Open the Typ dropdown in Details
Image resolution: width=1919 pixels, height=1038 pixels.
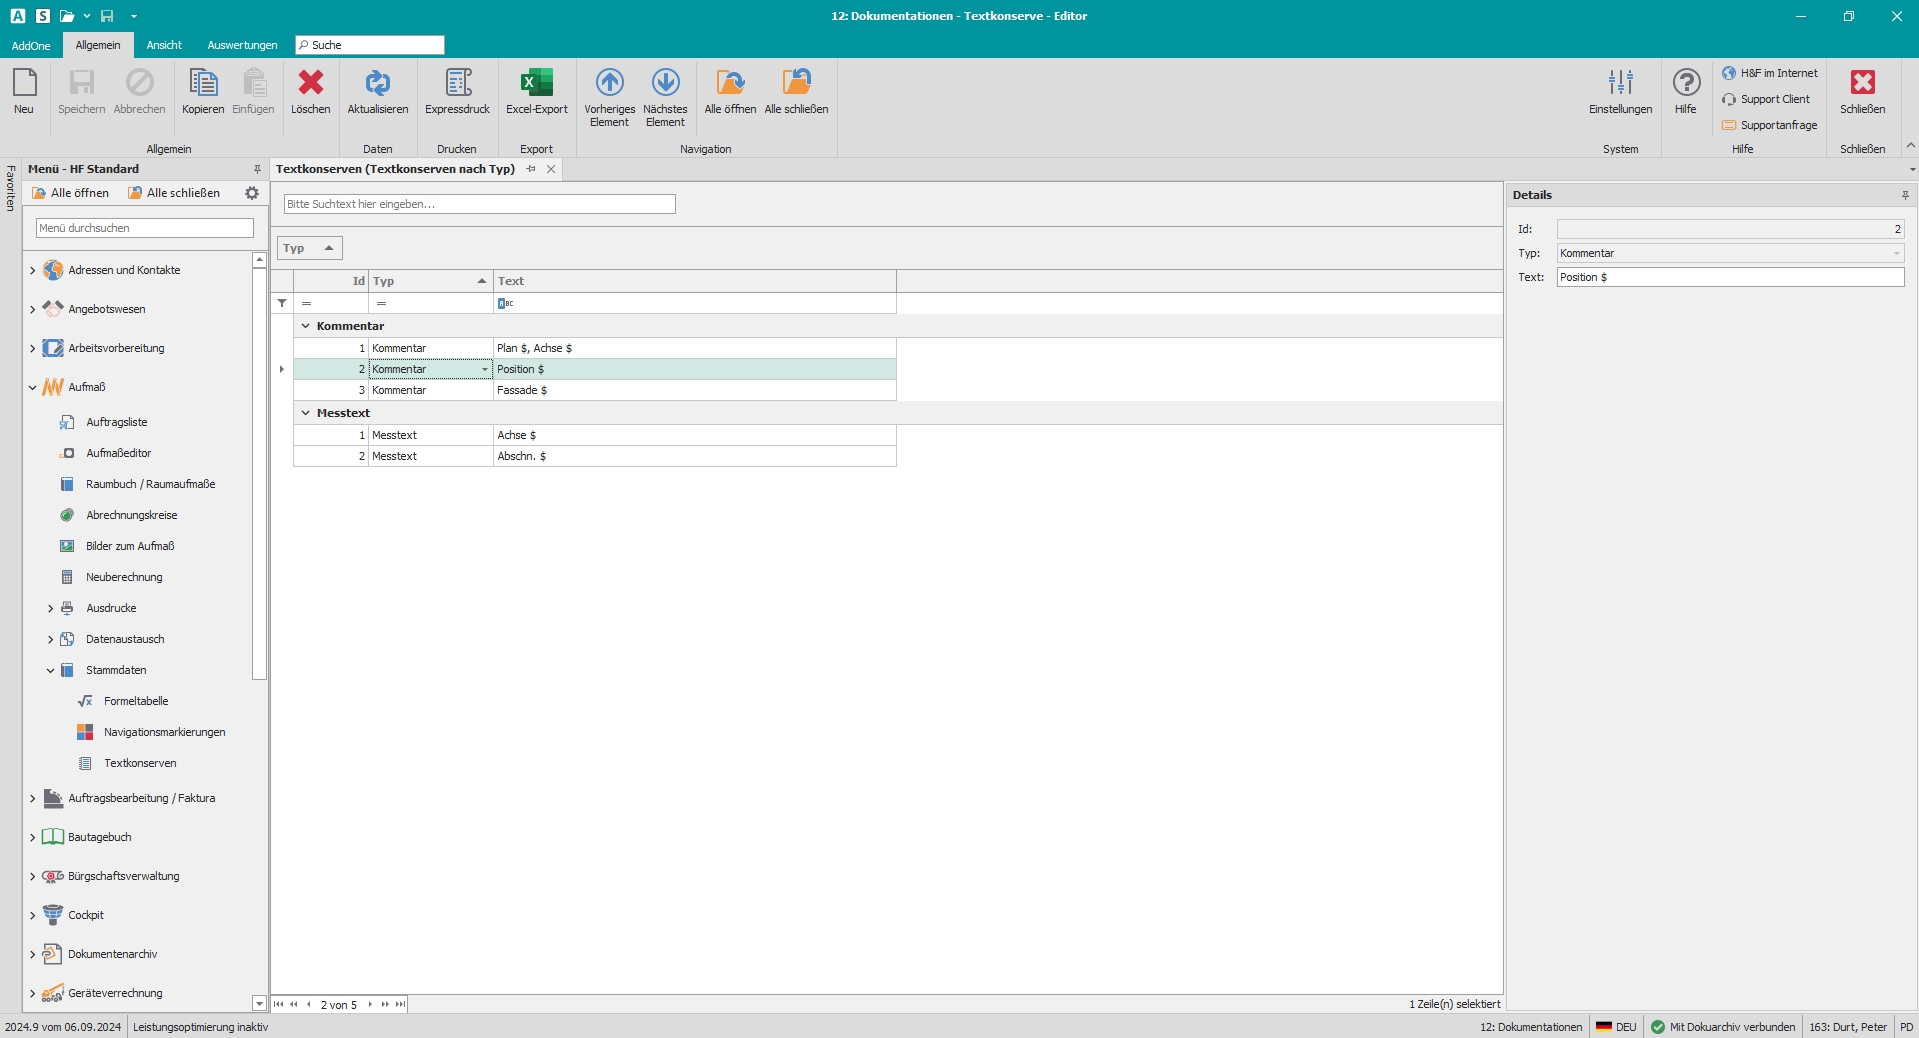pyautogui.click(x=1896, y=254)
